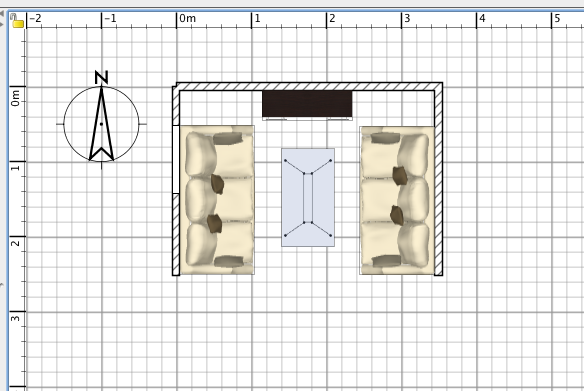
Task: Select the dark TV cabinet against north wall
Action: point(307,105)
